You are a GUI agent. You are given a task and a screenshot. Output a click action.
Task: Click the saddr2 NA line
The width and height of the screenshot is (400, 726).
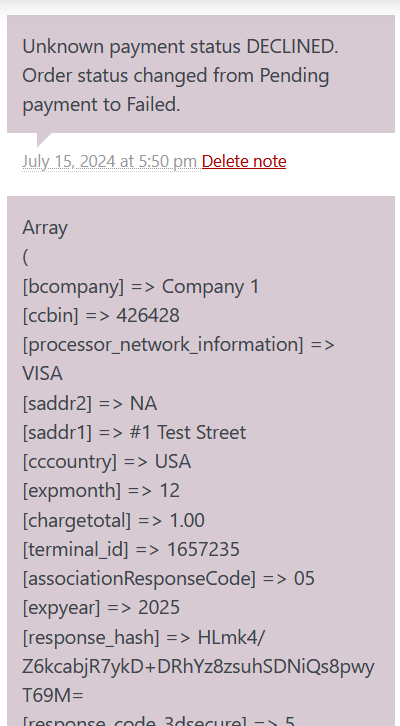[x=90, y=403]
